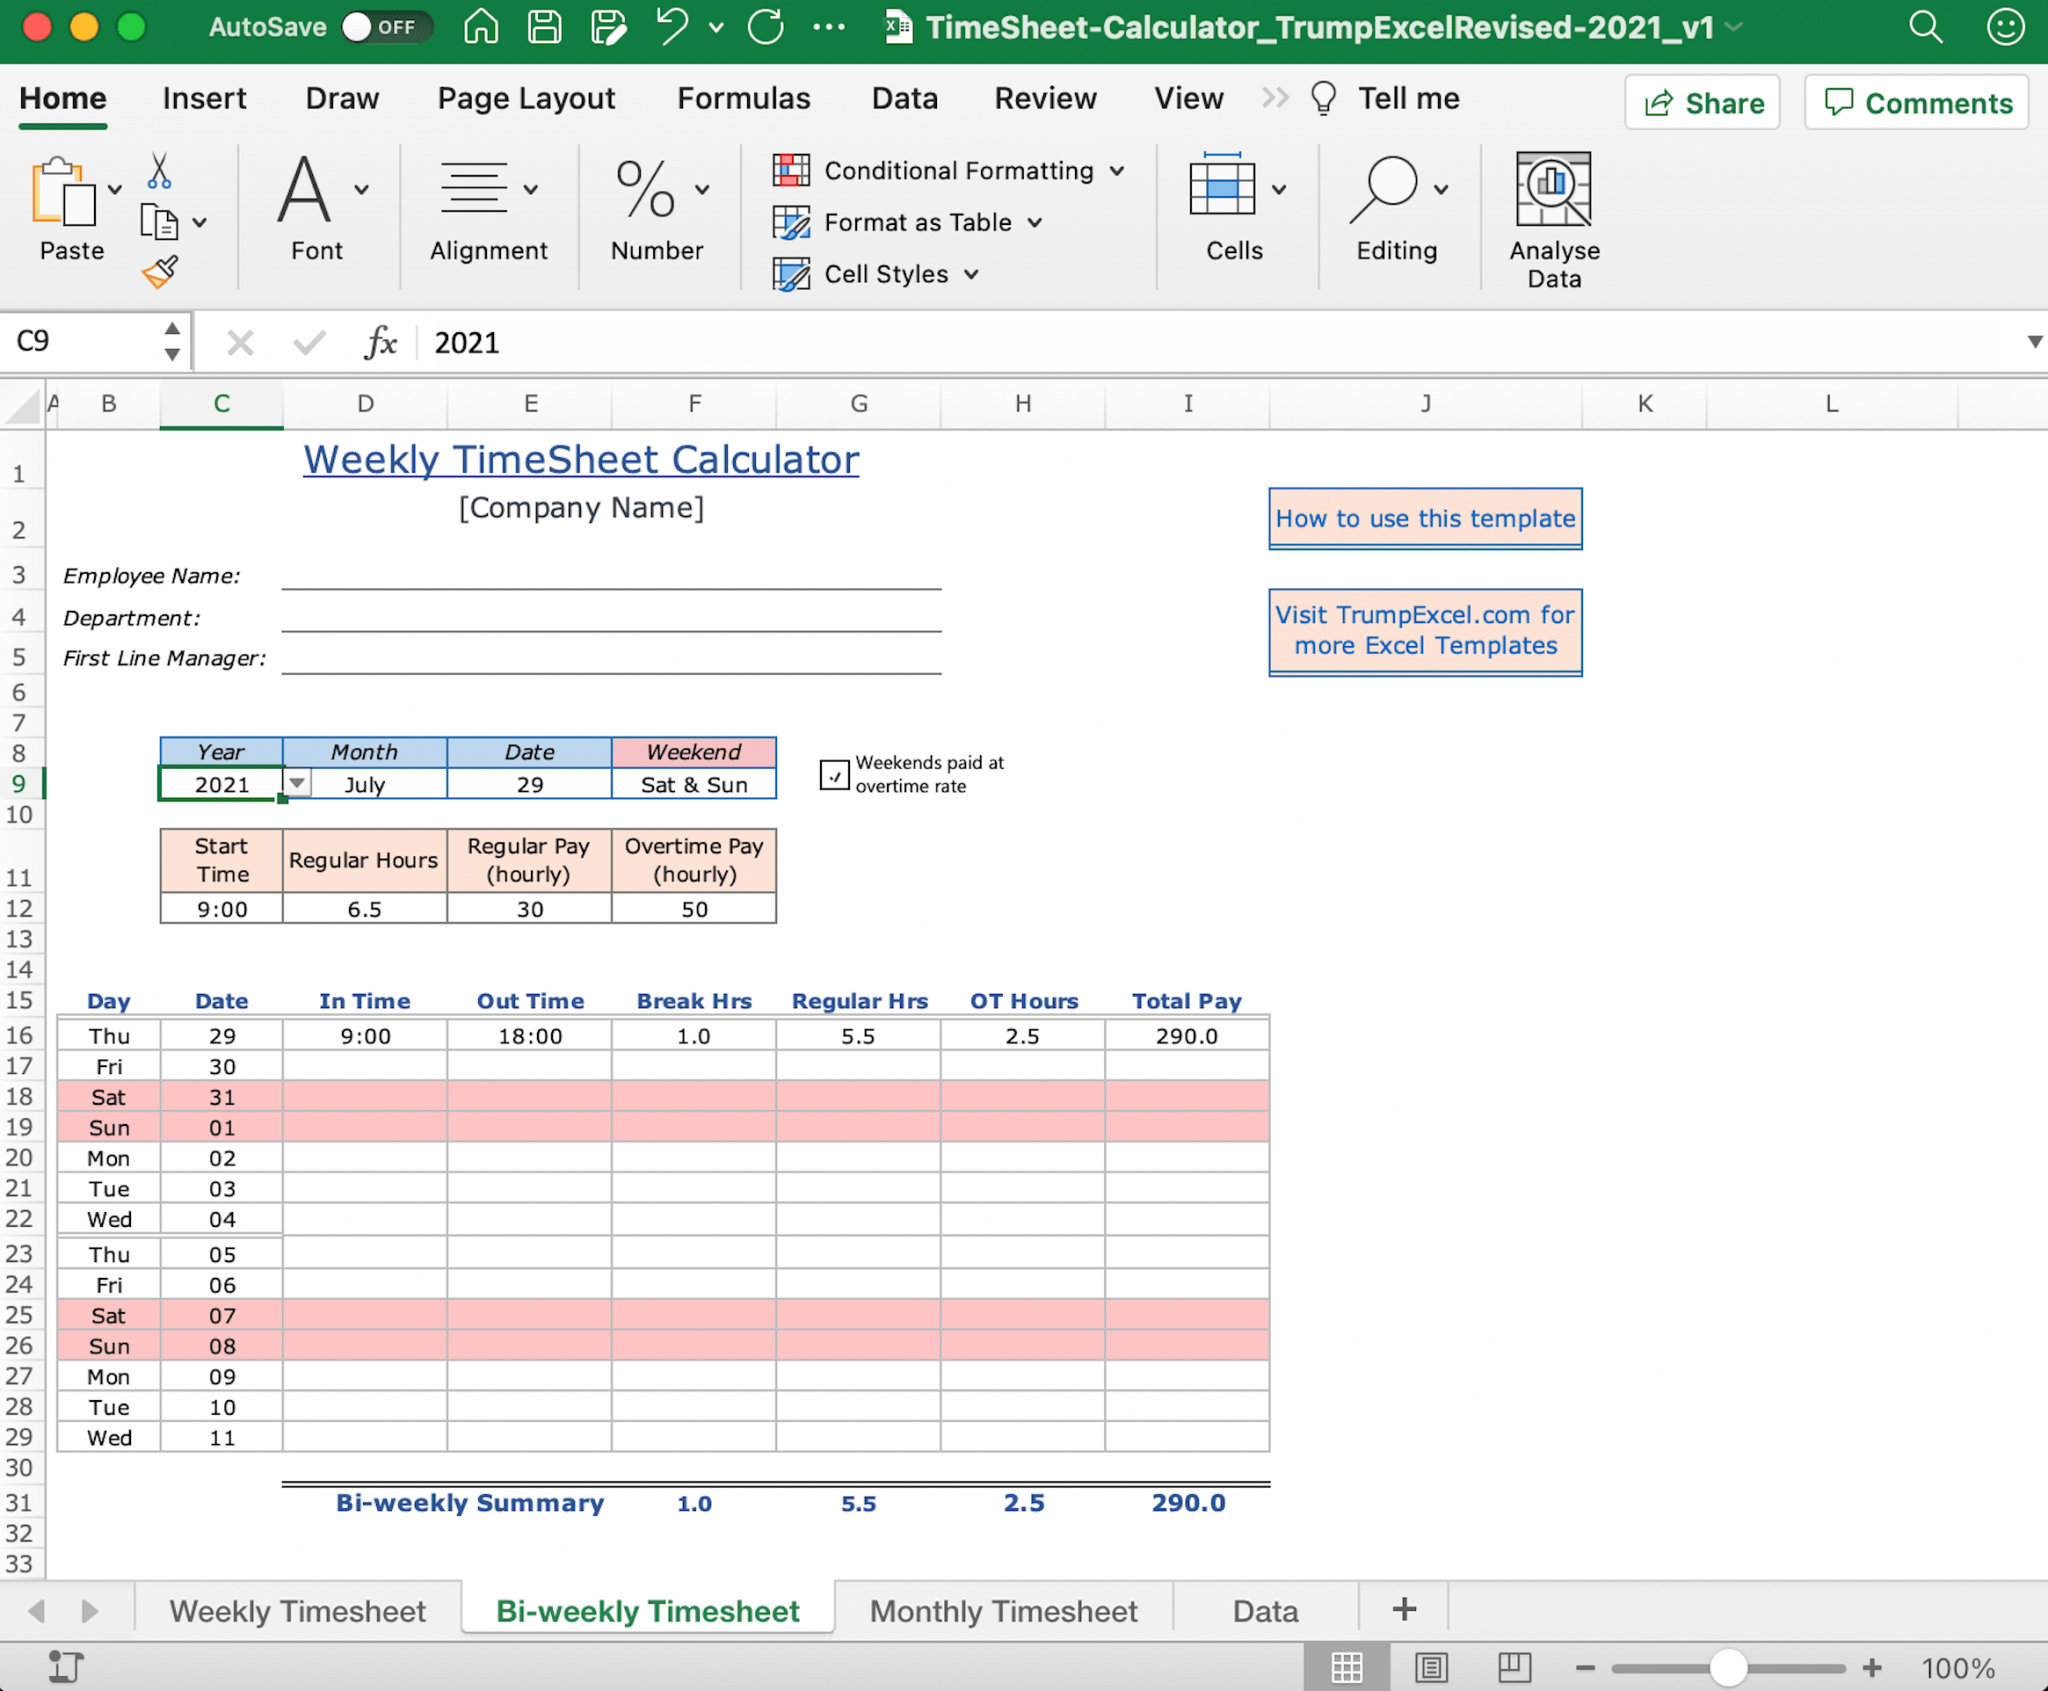Toggle the AutoSave switch
Viewport: 2048px width, 1691px height.
pos(385,27)
